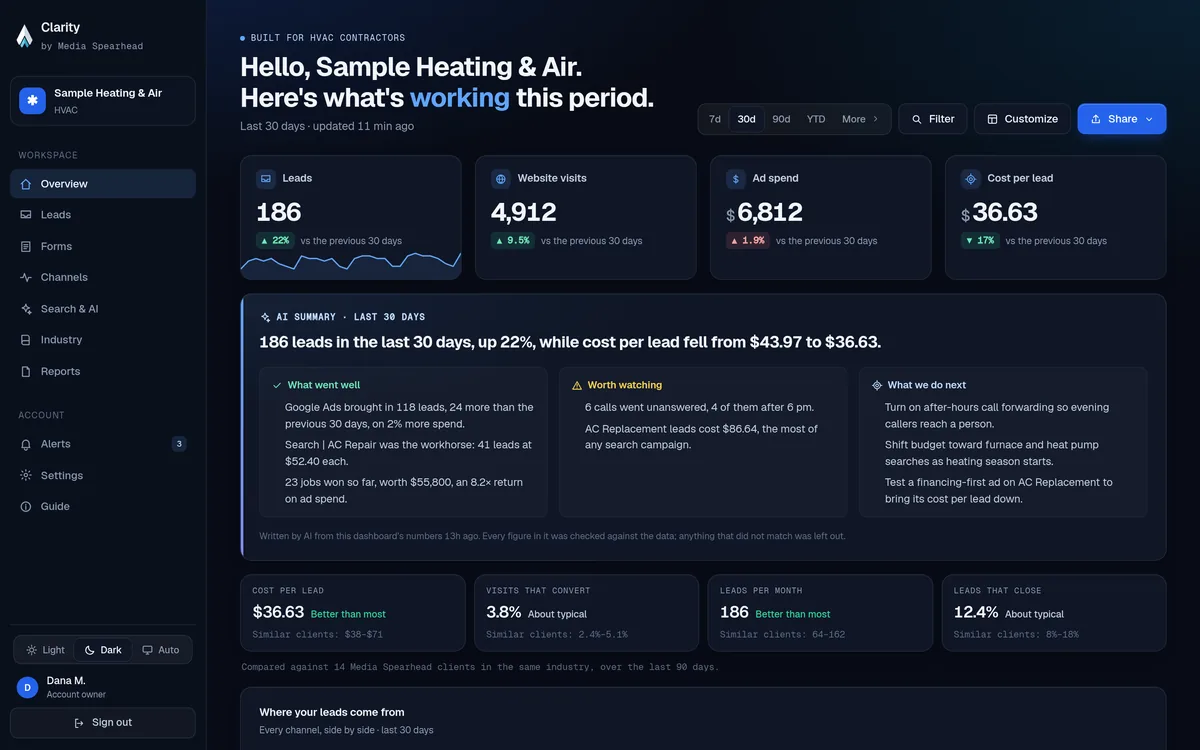
Task: Click the Clarity flame logo icon
Action: click(x=25, y=36)
